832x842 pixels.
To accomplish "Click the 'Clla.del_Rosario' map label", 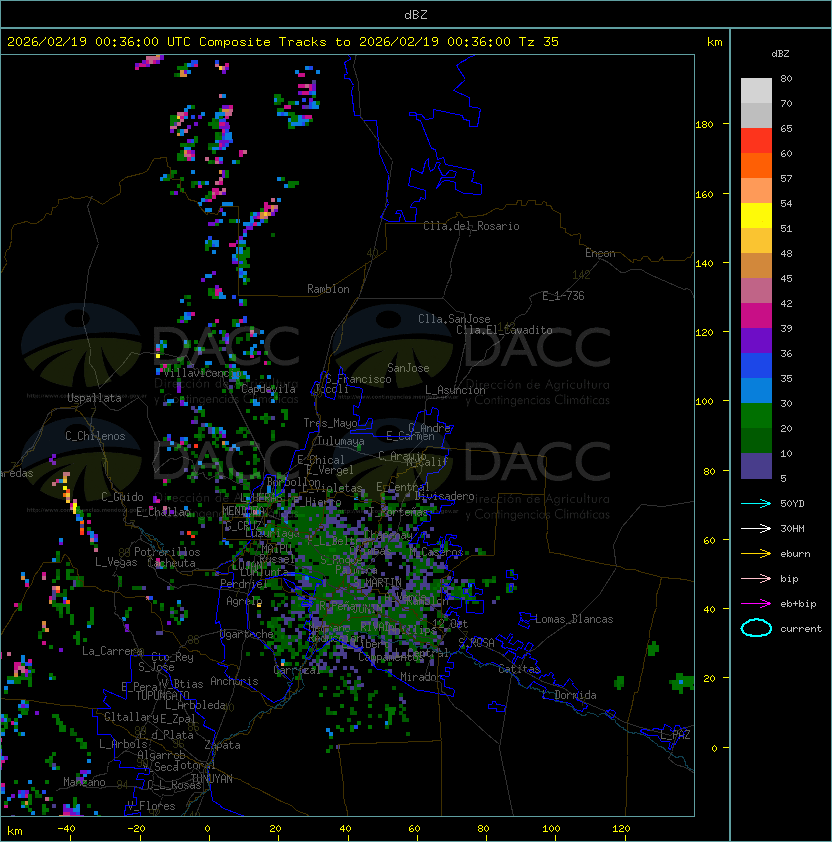I will point(471,226).
